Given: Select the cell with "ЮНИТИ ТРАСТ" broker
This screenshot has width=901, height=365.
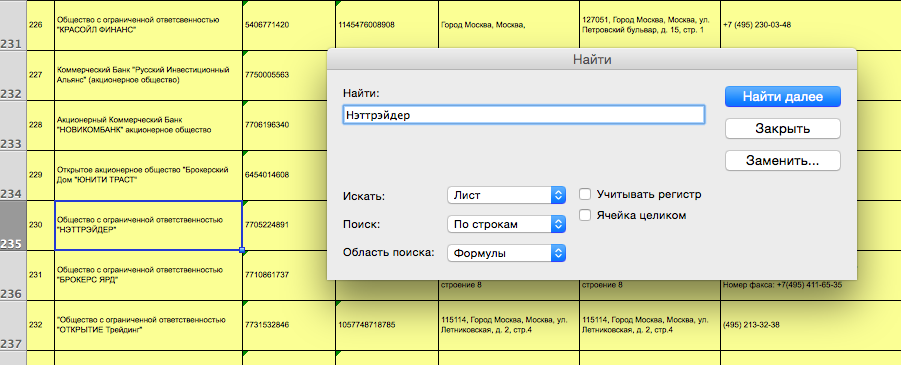Looking at the screenshot, I should click(148, 176).
